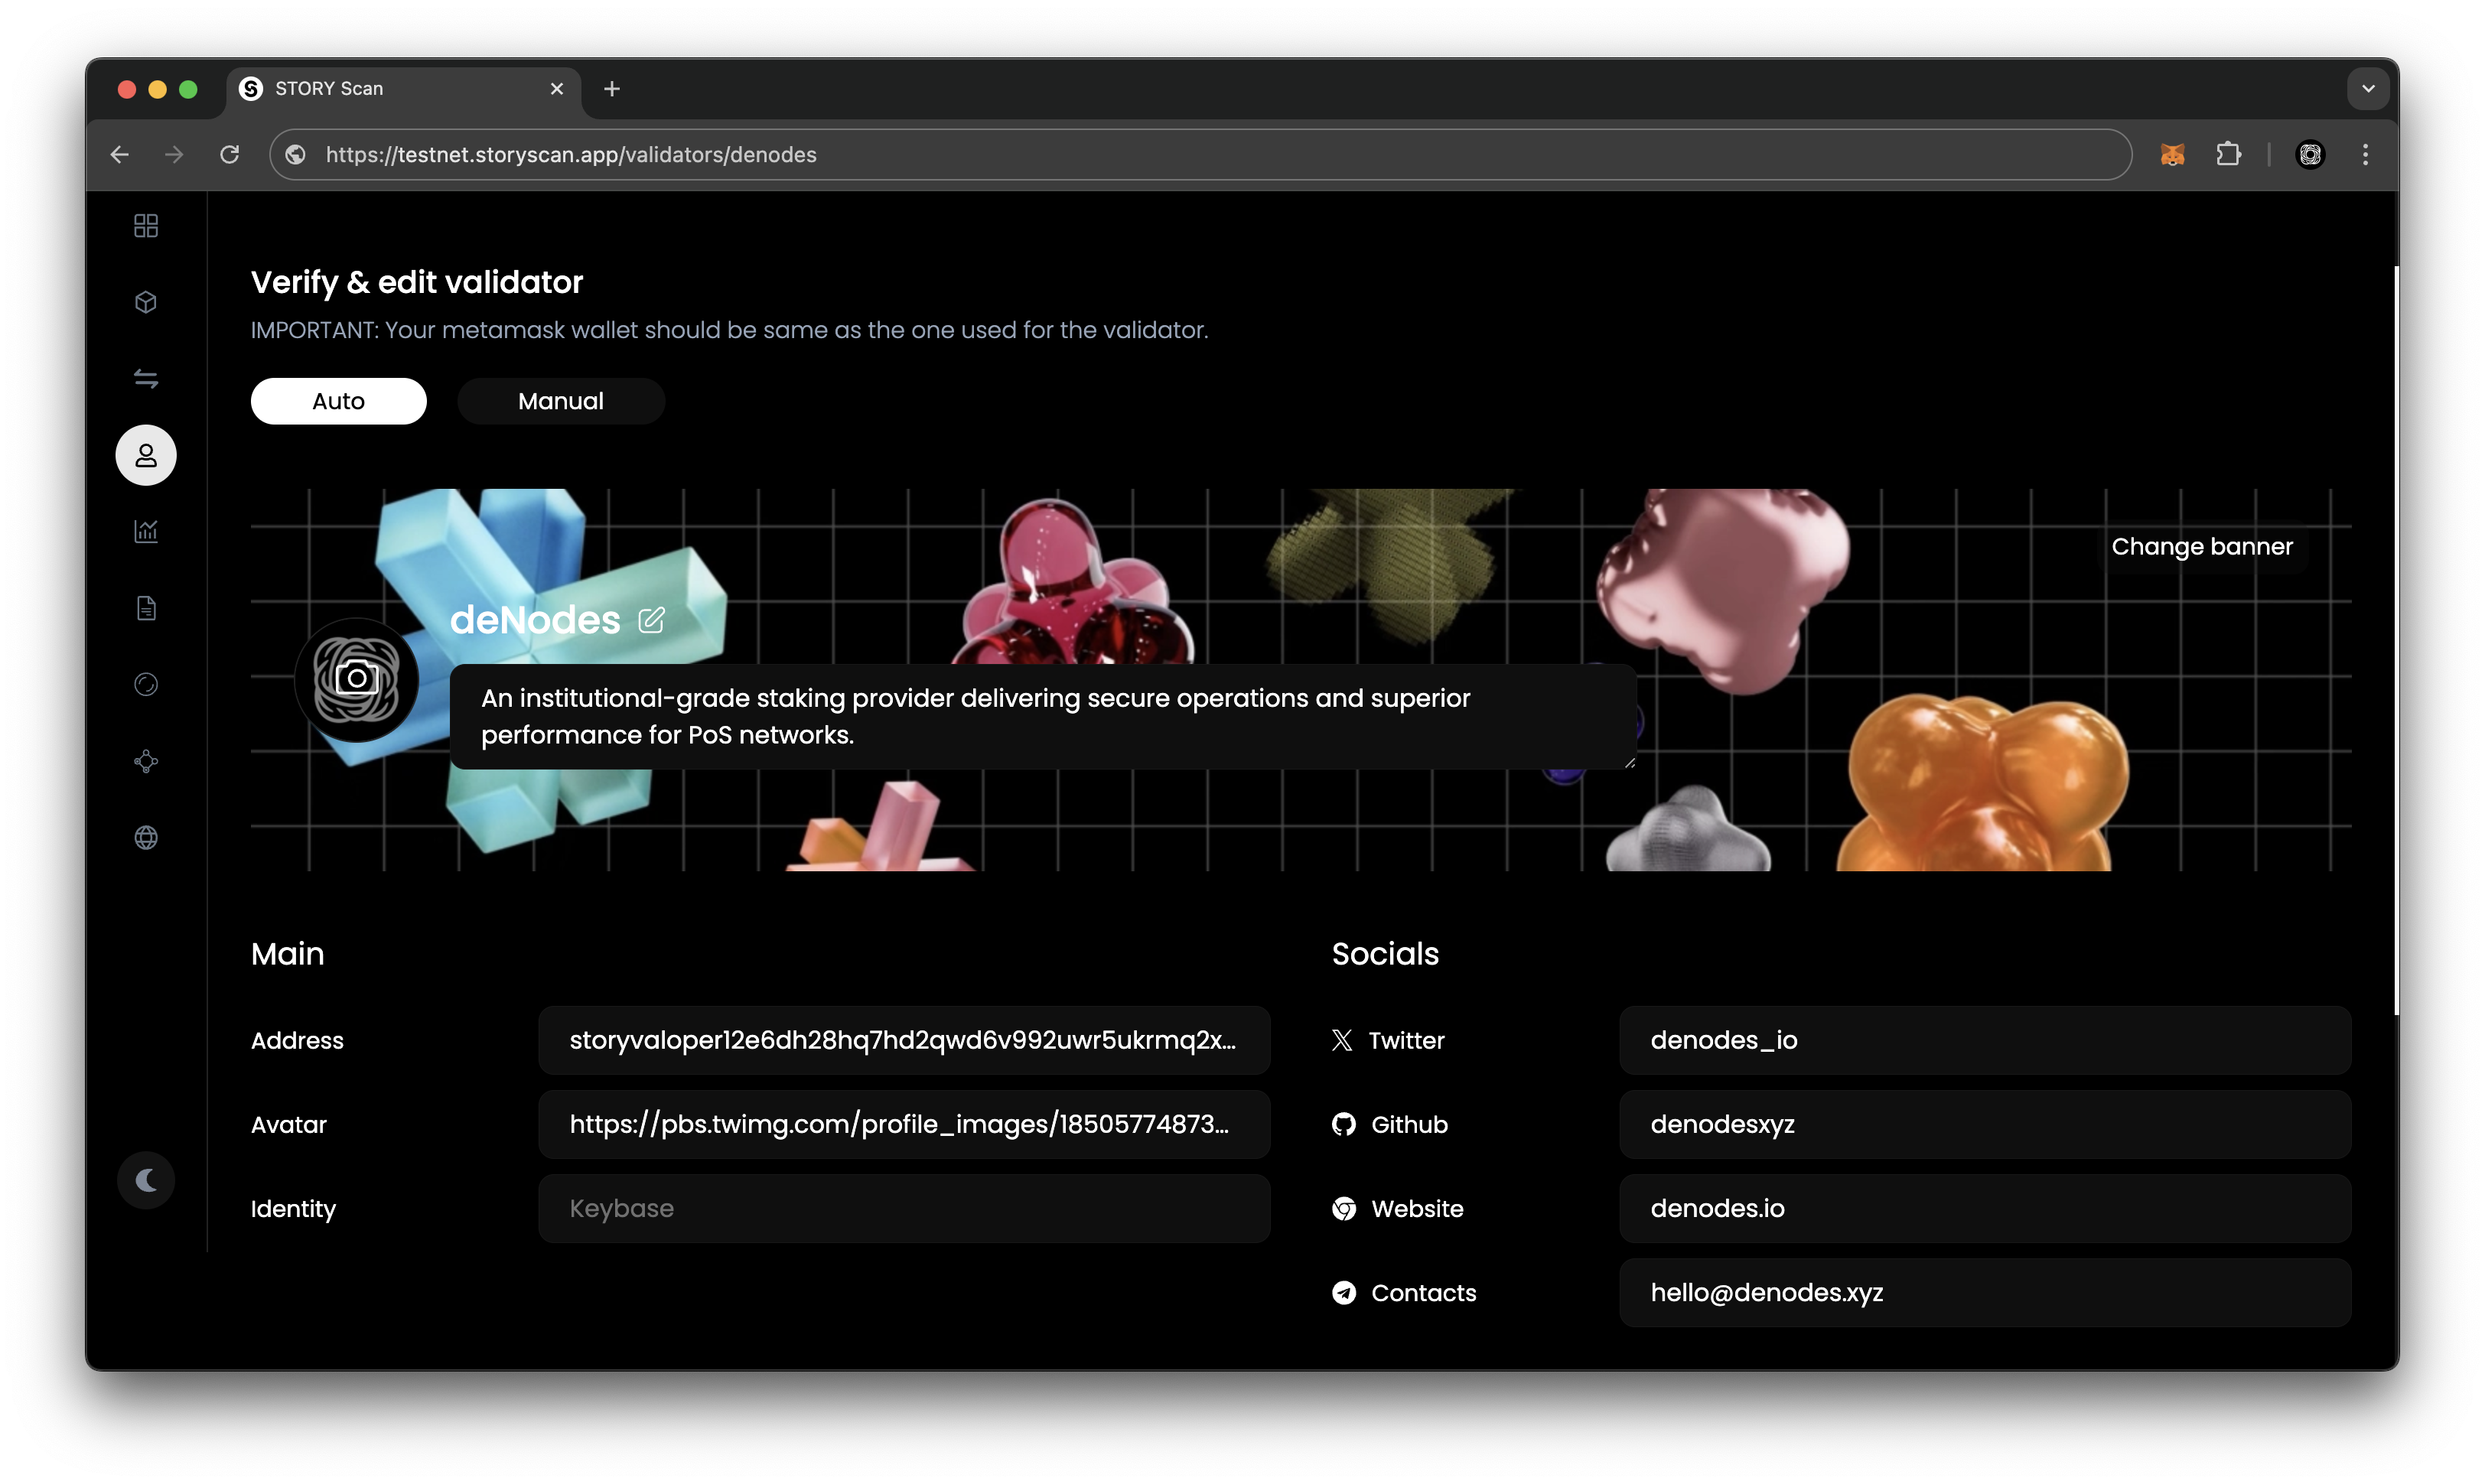
Task: Open the circular gauge icon in sidebar
Action: [146, 684]
